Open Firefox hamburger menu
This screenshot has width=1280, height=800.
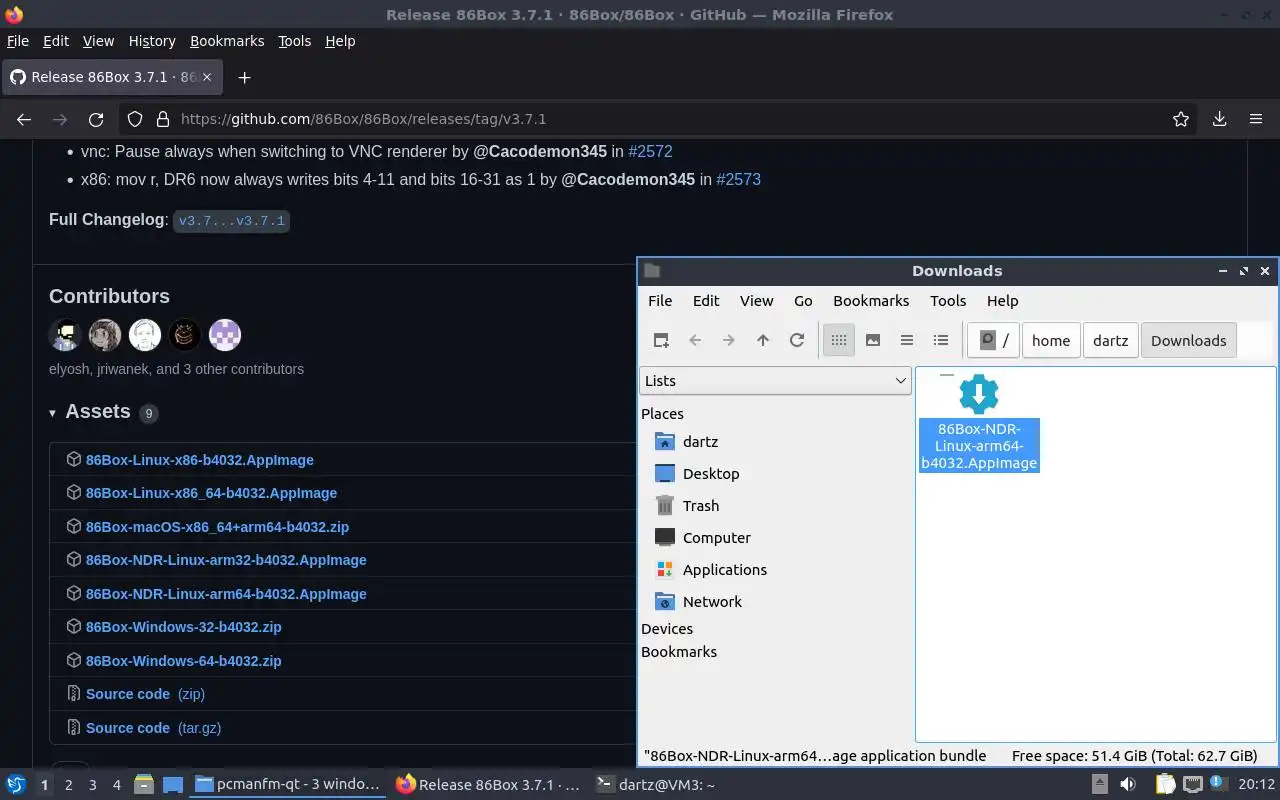coord(1256,119)
